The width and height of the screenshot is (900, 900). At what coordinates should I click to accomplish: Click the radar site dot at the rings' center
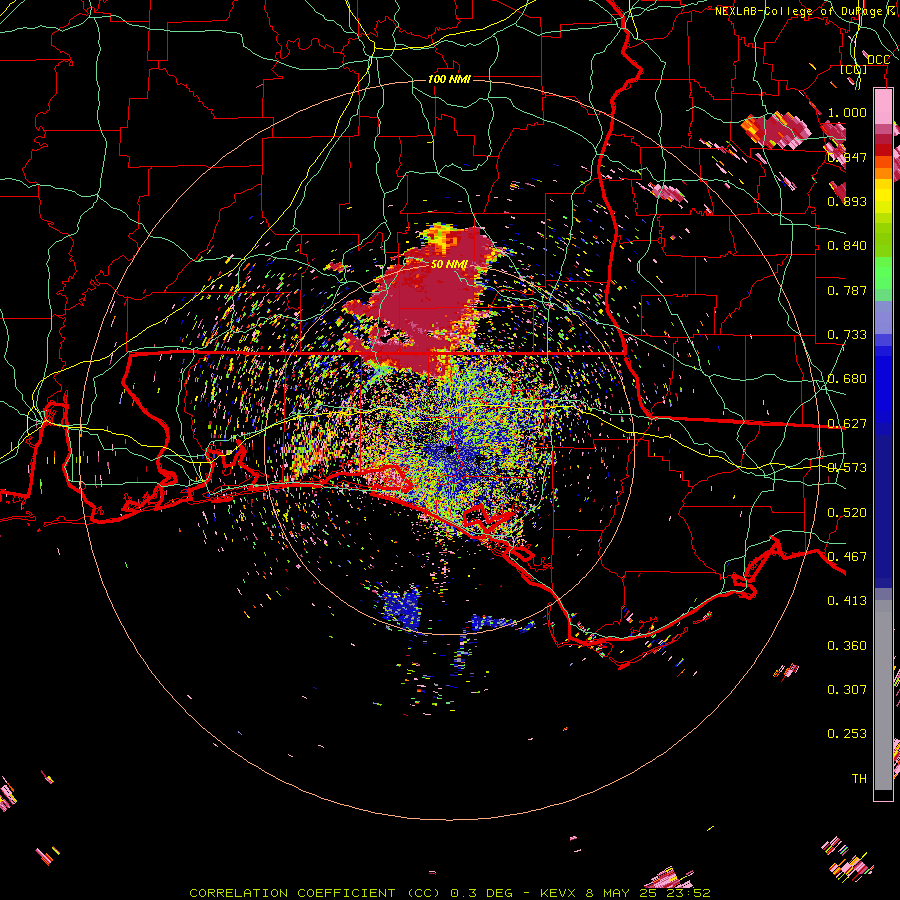point(449,449)
